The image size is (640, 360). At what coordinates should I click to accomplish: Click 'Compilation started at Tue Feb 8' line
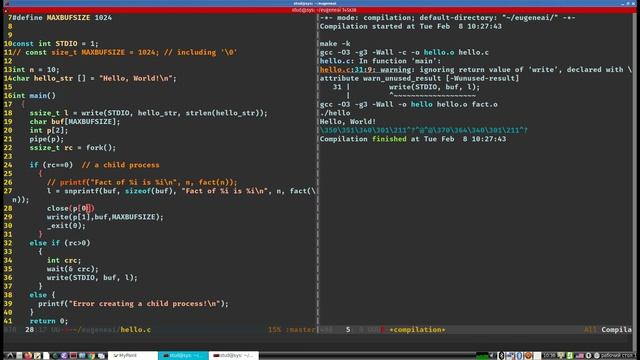[x=411, y=27]
